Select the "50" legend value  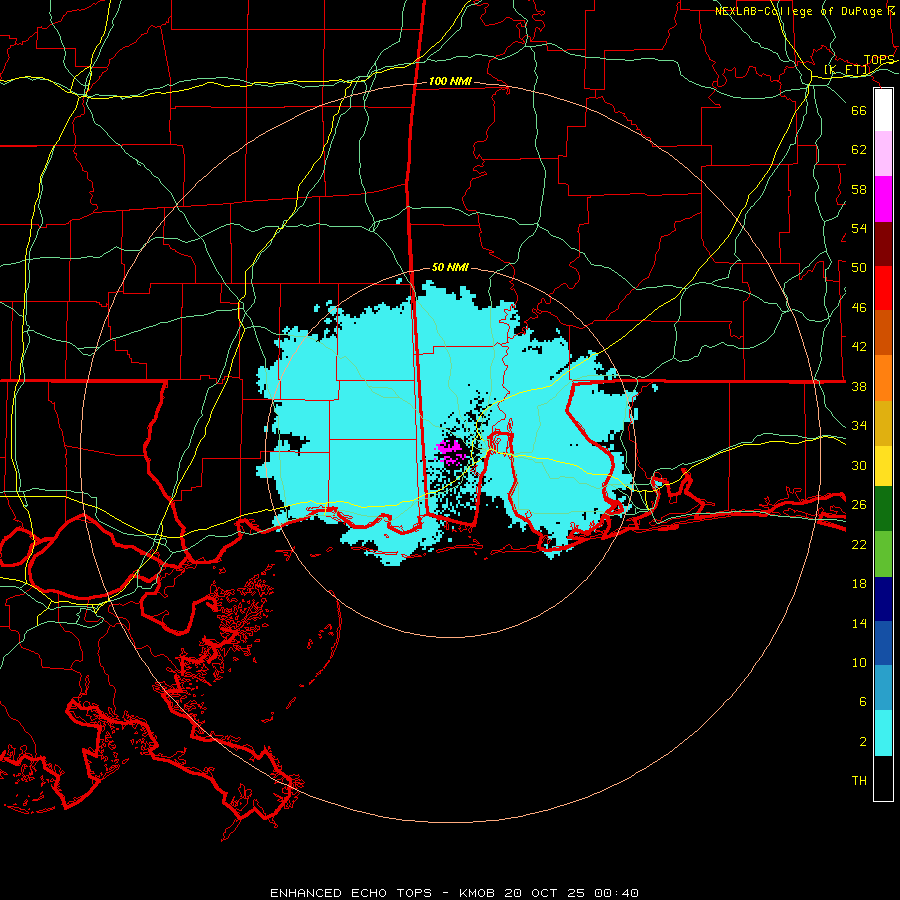859,268
